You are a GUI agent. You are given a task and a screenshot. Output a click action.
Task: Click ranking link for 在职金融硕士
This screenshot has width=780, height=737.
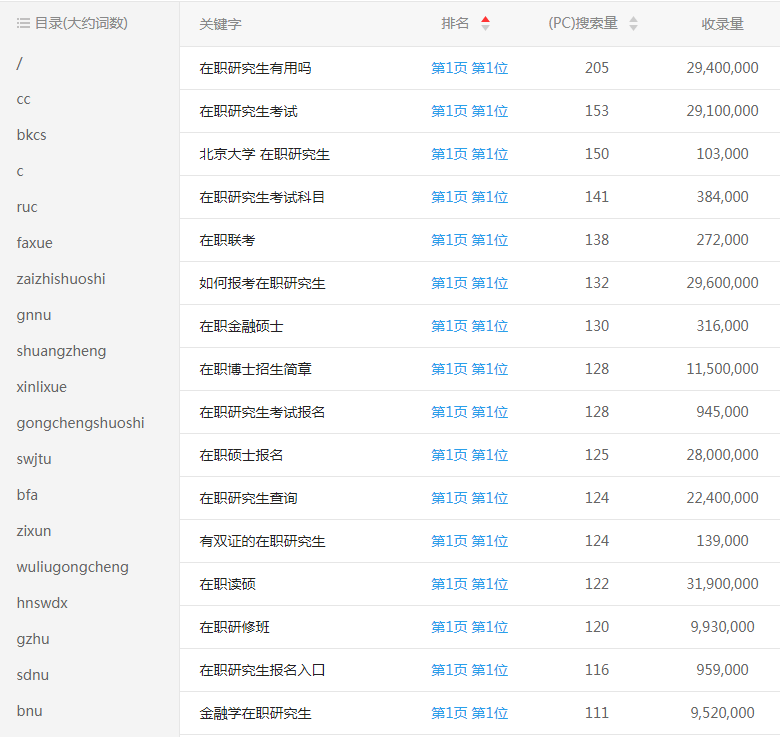(469, 326)
